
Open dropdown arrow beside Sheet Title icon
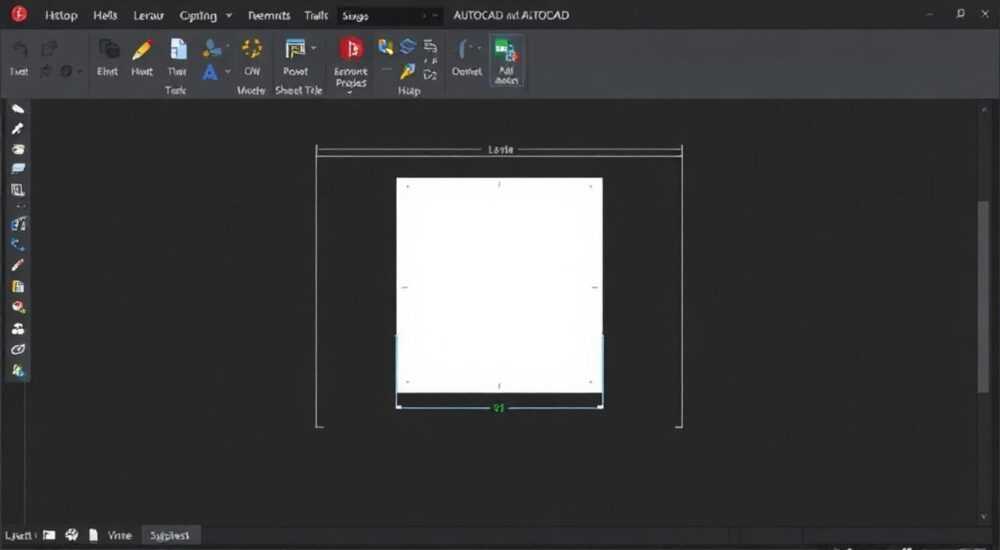pos(314,48)
